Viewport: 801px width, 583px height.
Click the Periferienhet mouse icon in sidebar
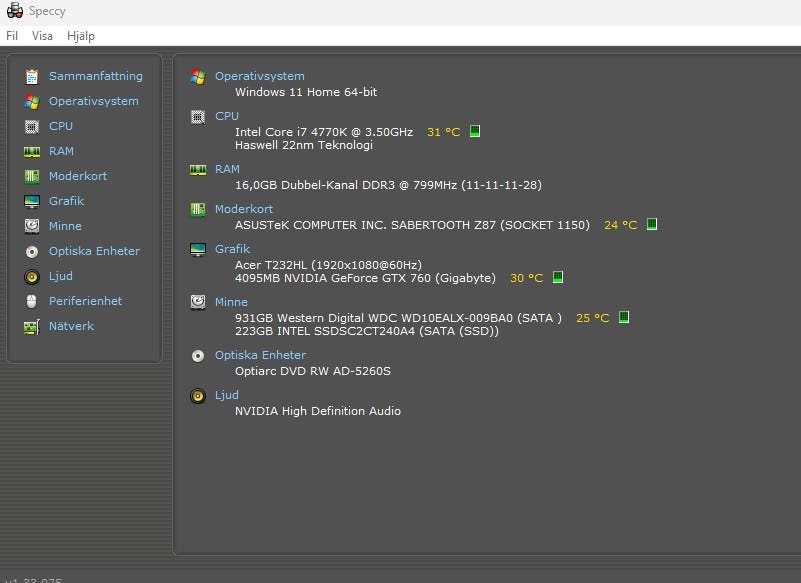pos(32,301)
